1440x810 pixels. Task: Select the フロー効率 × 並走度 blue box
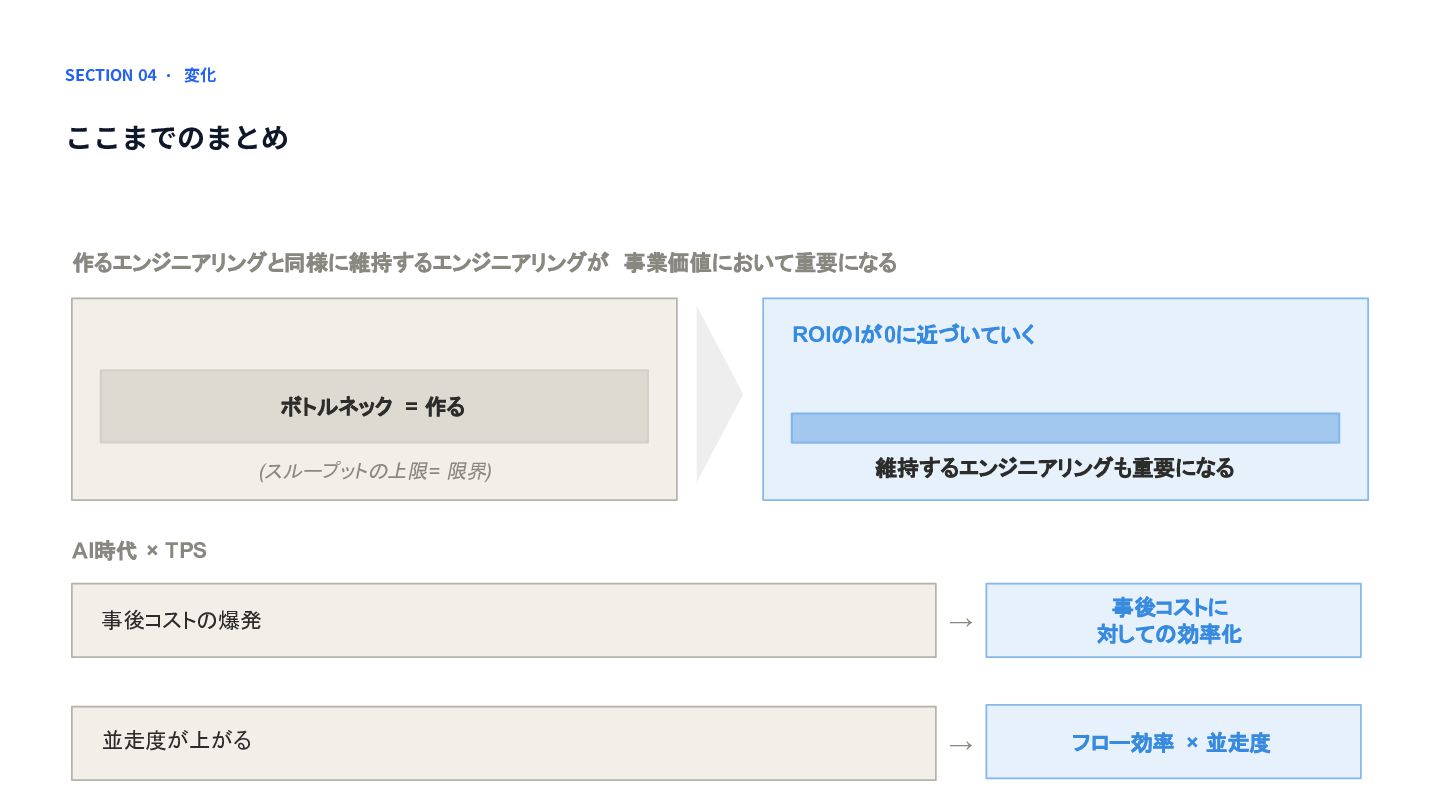point(1173,742)
